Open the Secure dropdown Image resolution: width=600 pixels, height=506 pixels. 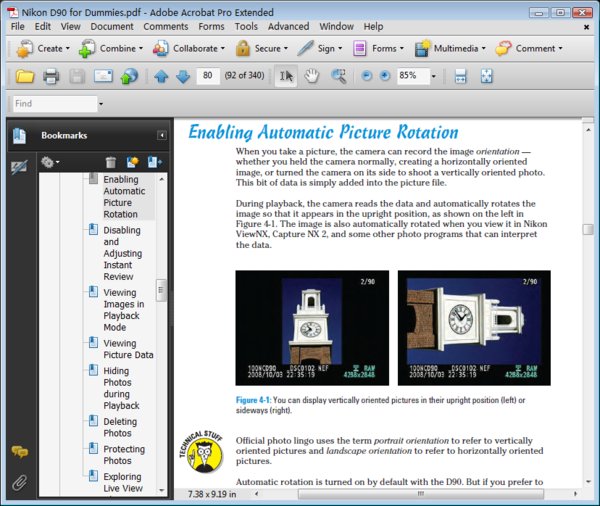261,49
